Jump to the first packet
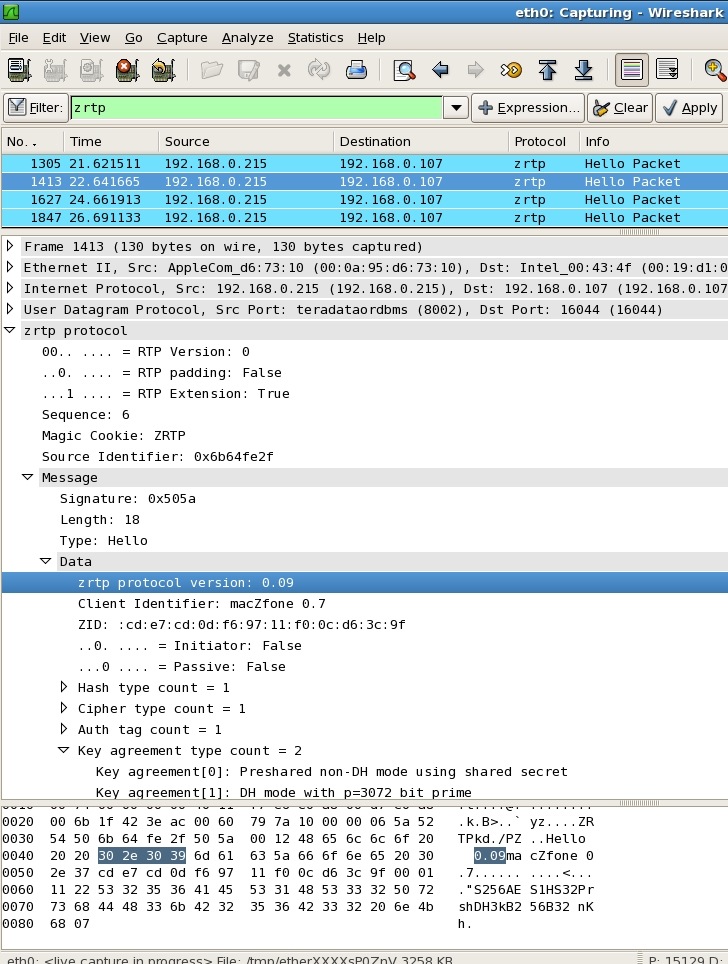The width and height of the screenshot is (728, 964). [x=547, y=70]
